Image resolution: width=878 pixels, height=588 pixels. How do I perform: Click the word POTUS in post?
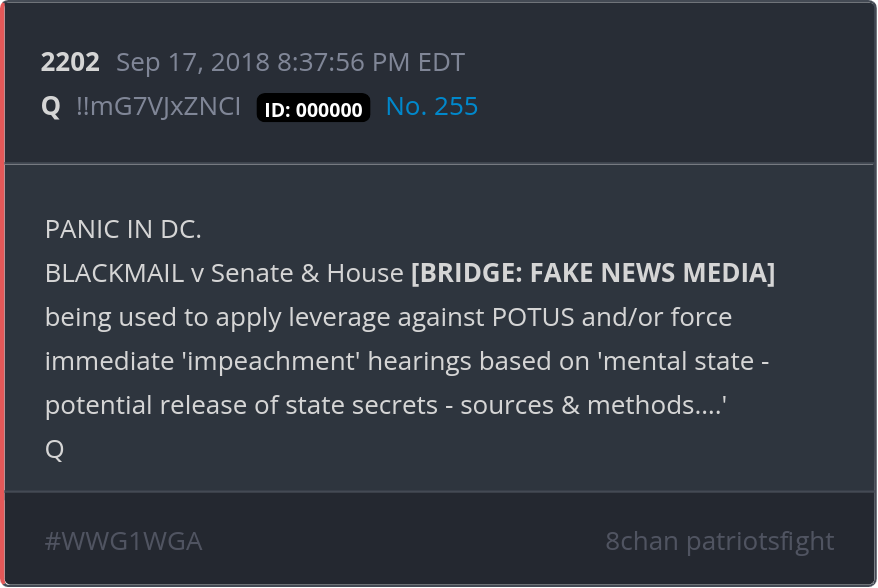click(533, 317)
